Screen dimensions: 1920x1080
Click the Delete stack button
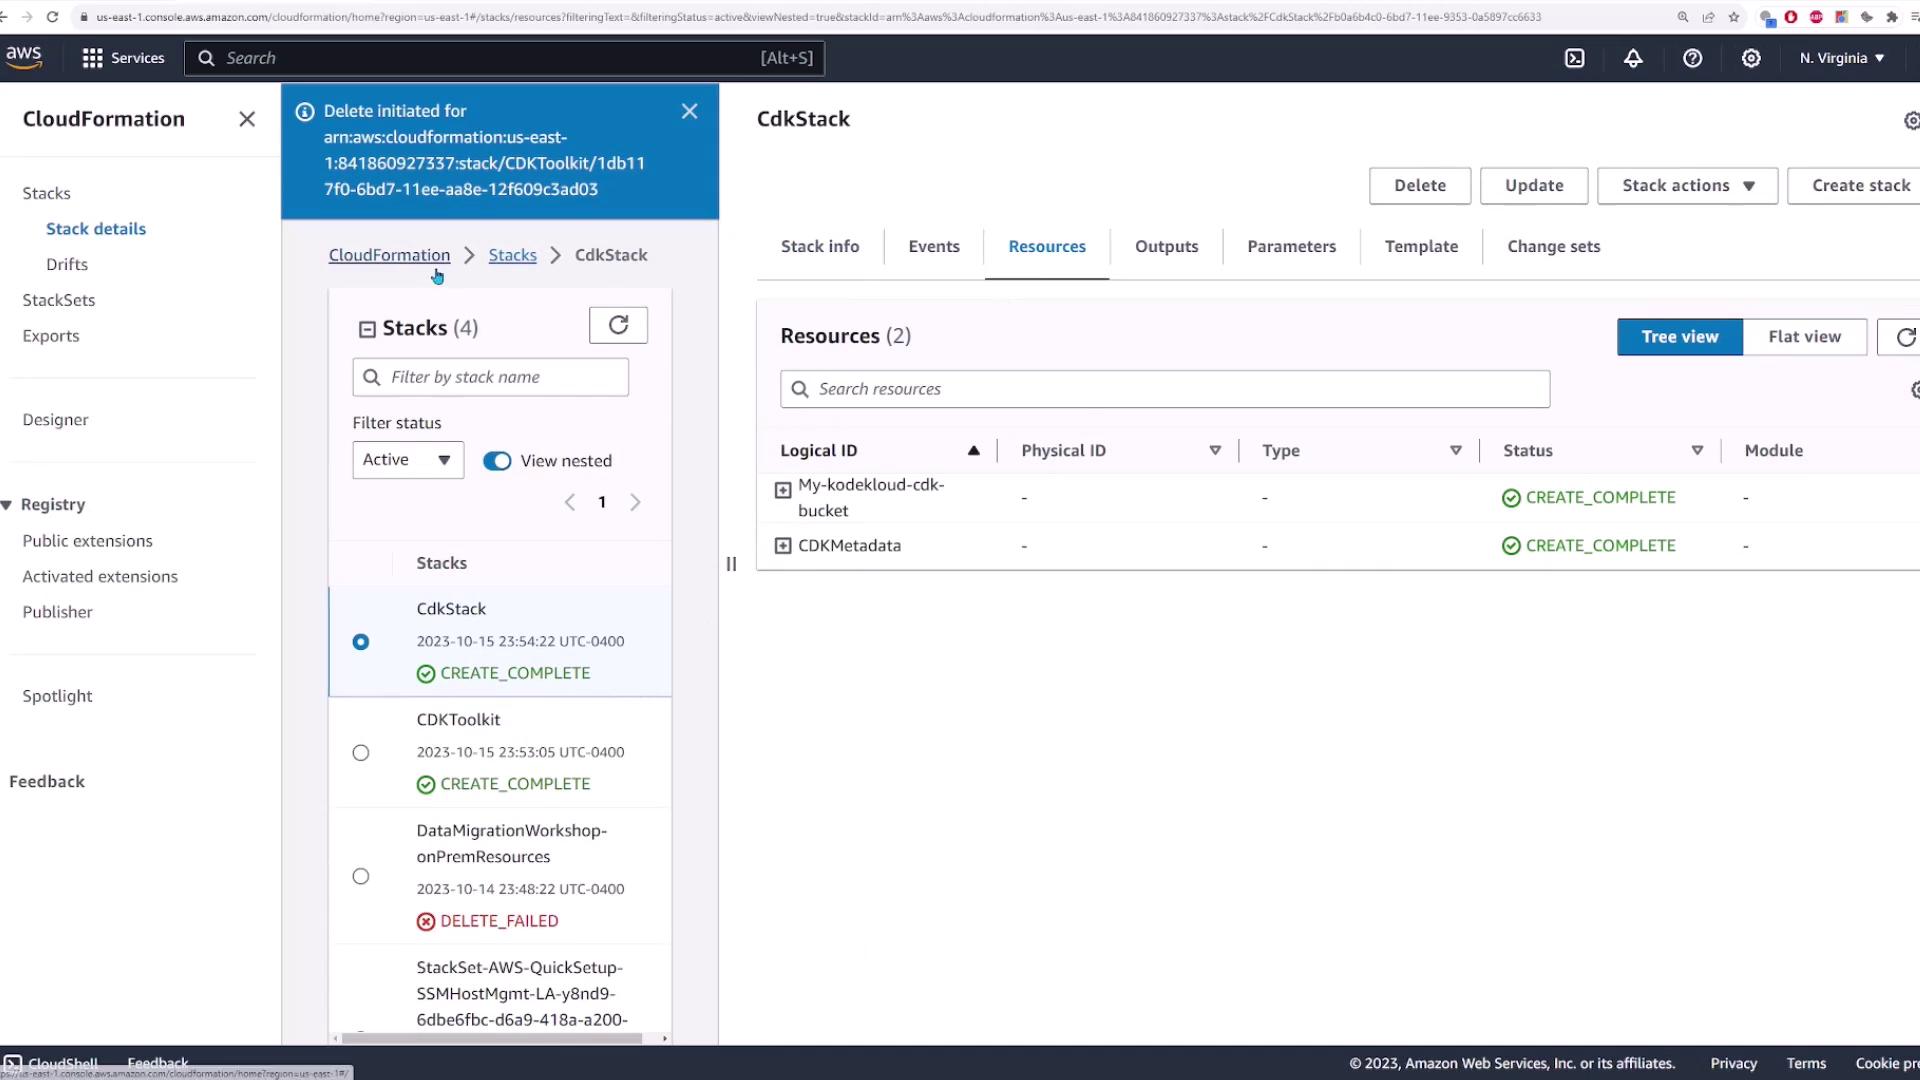click(x=1419, y=186)
